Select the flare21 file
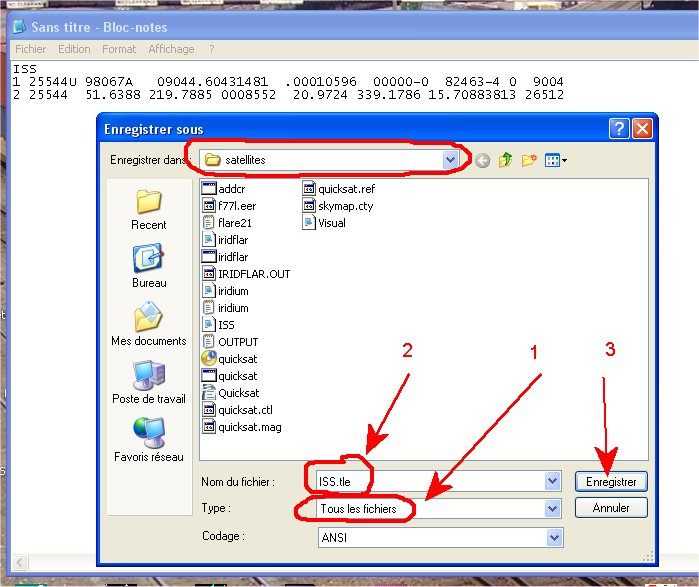This screenshot has height=587, width=699. point(227,222)
